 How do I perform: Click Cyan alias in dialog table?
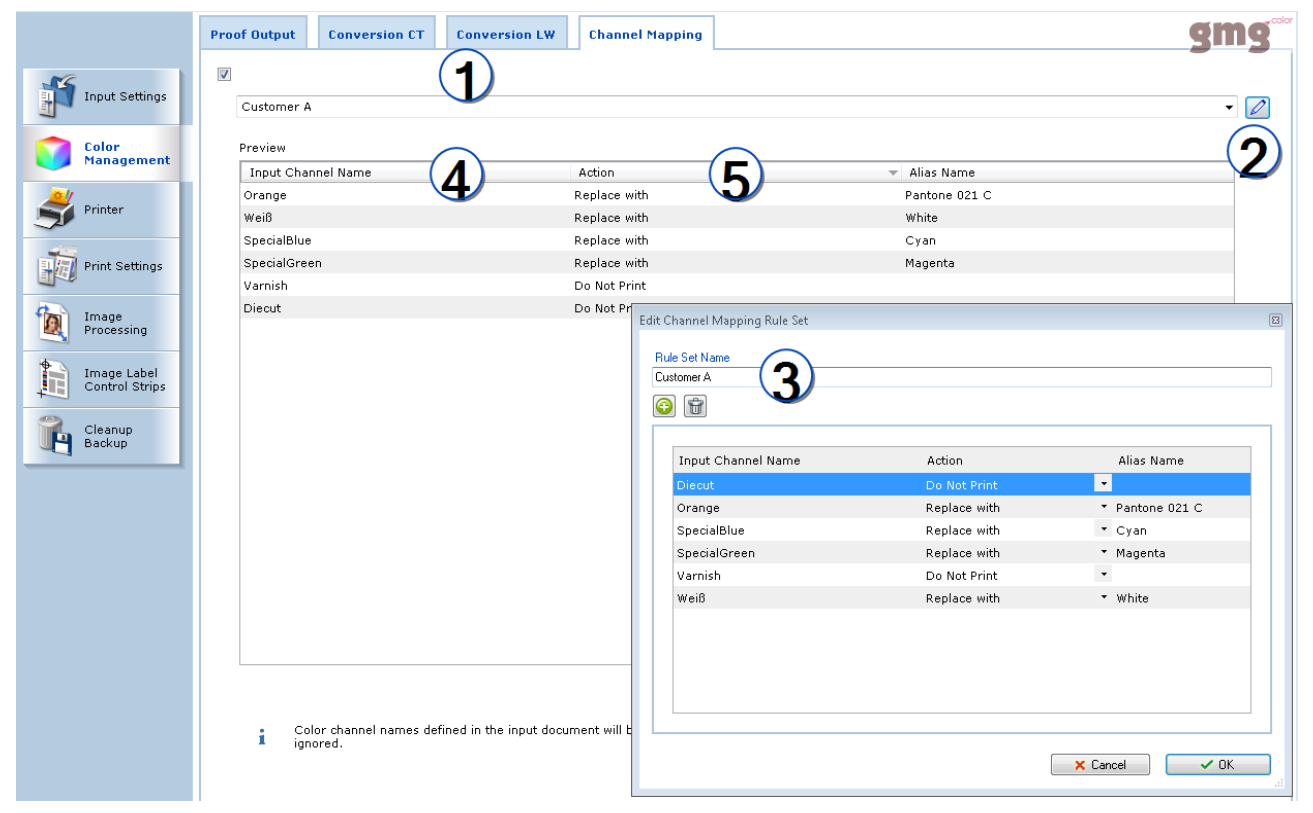[x=1131, y=530]
